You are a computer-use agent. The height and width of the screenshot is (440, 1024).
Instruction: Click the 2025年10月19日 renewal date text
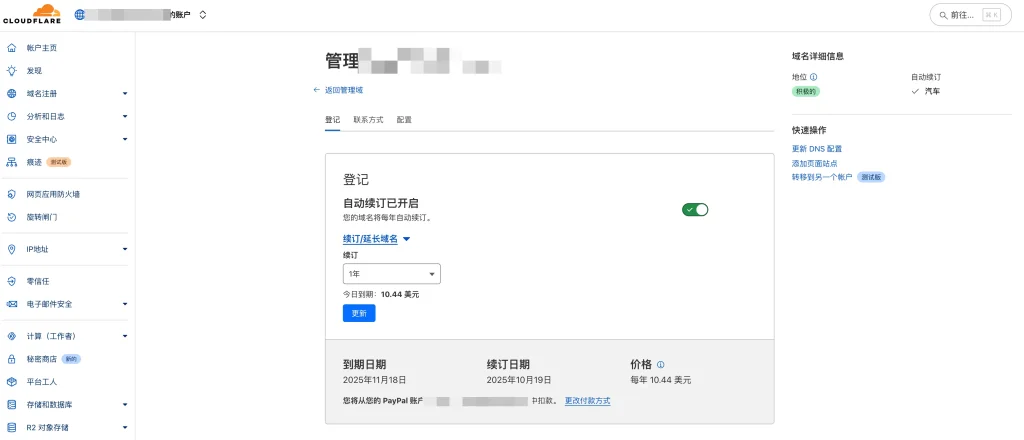[519, 380]
